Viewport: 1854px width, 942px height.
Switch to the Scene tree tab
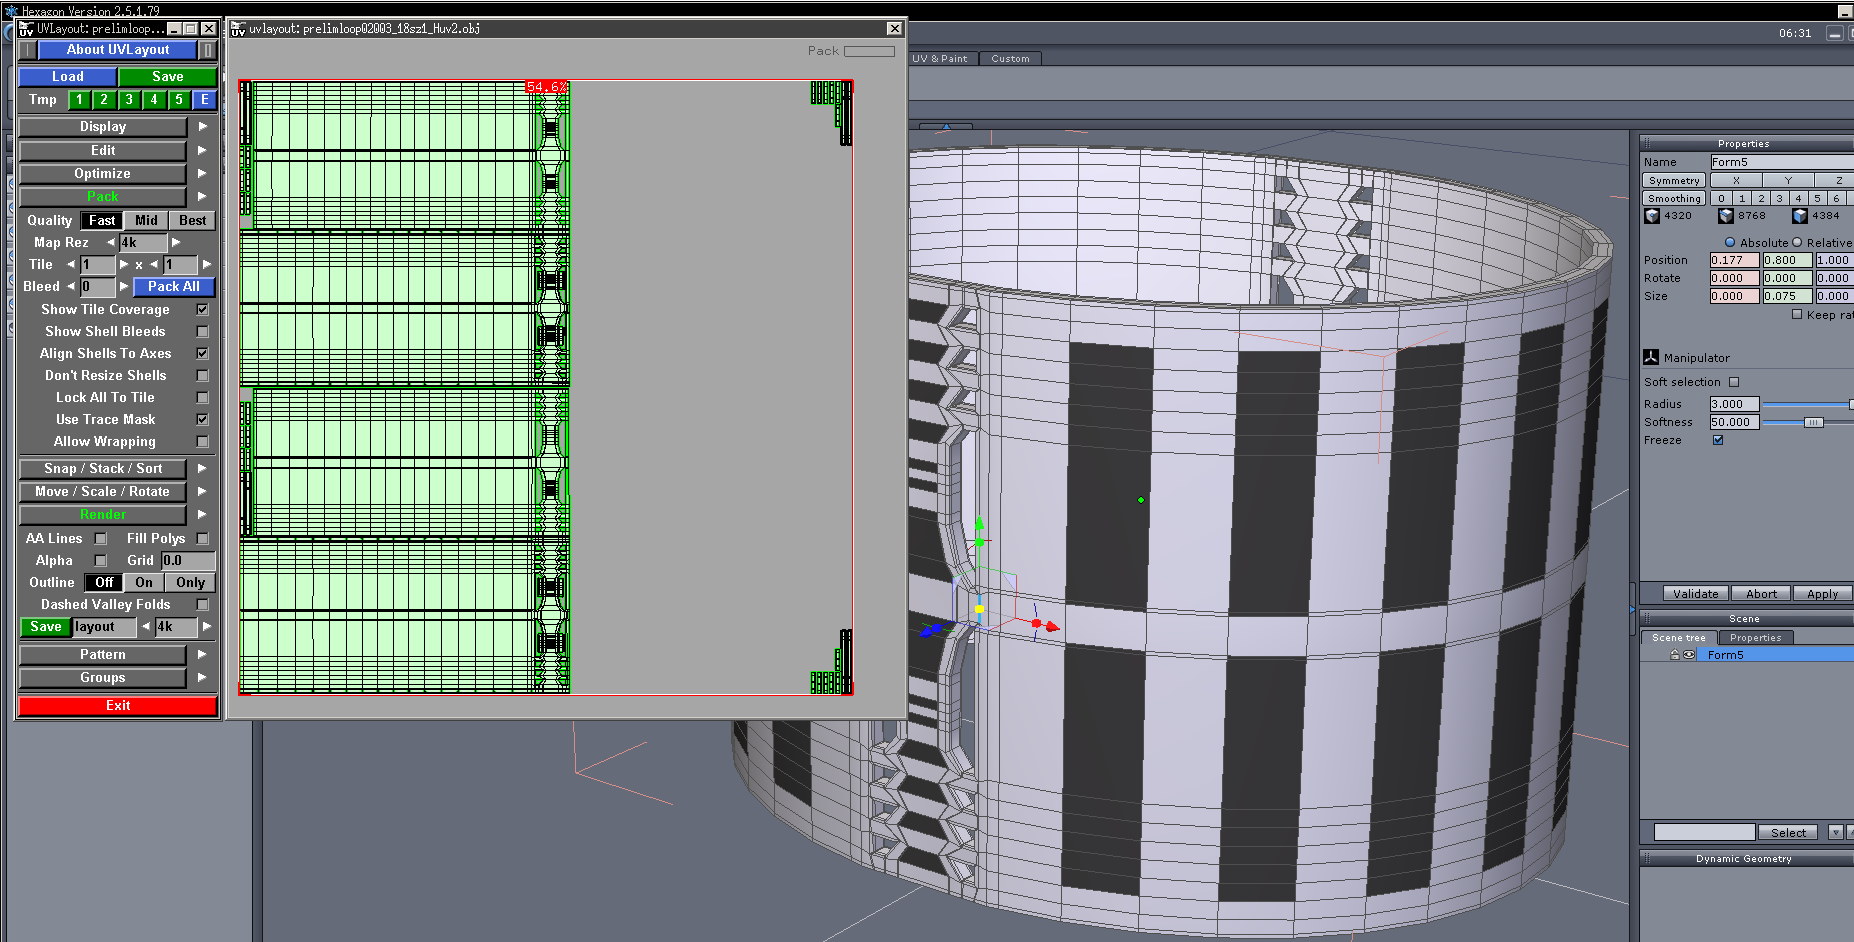coord(1679,638)
